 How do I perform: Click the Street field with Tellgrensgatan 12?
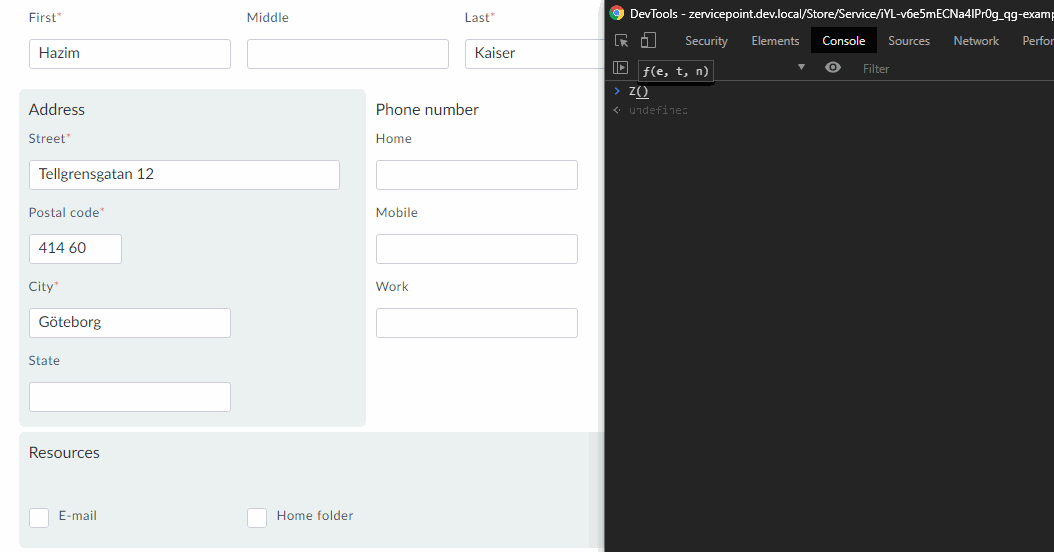point(184,175)
